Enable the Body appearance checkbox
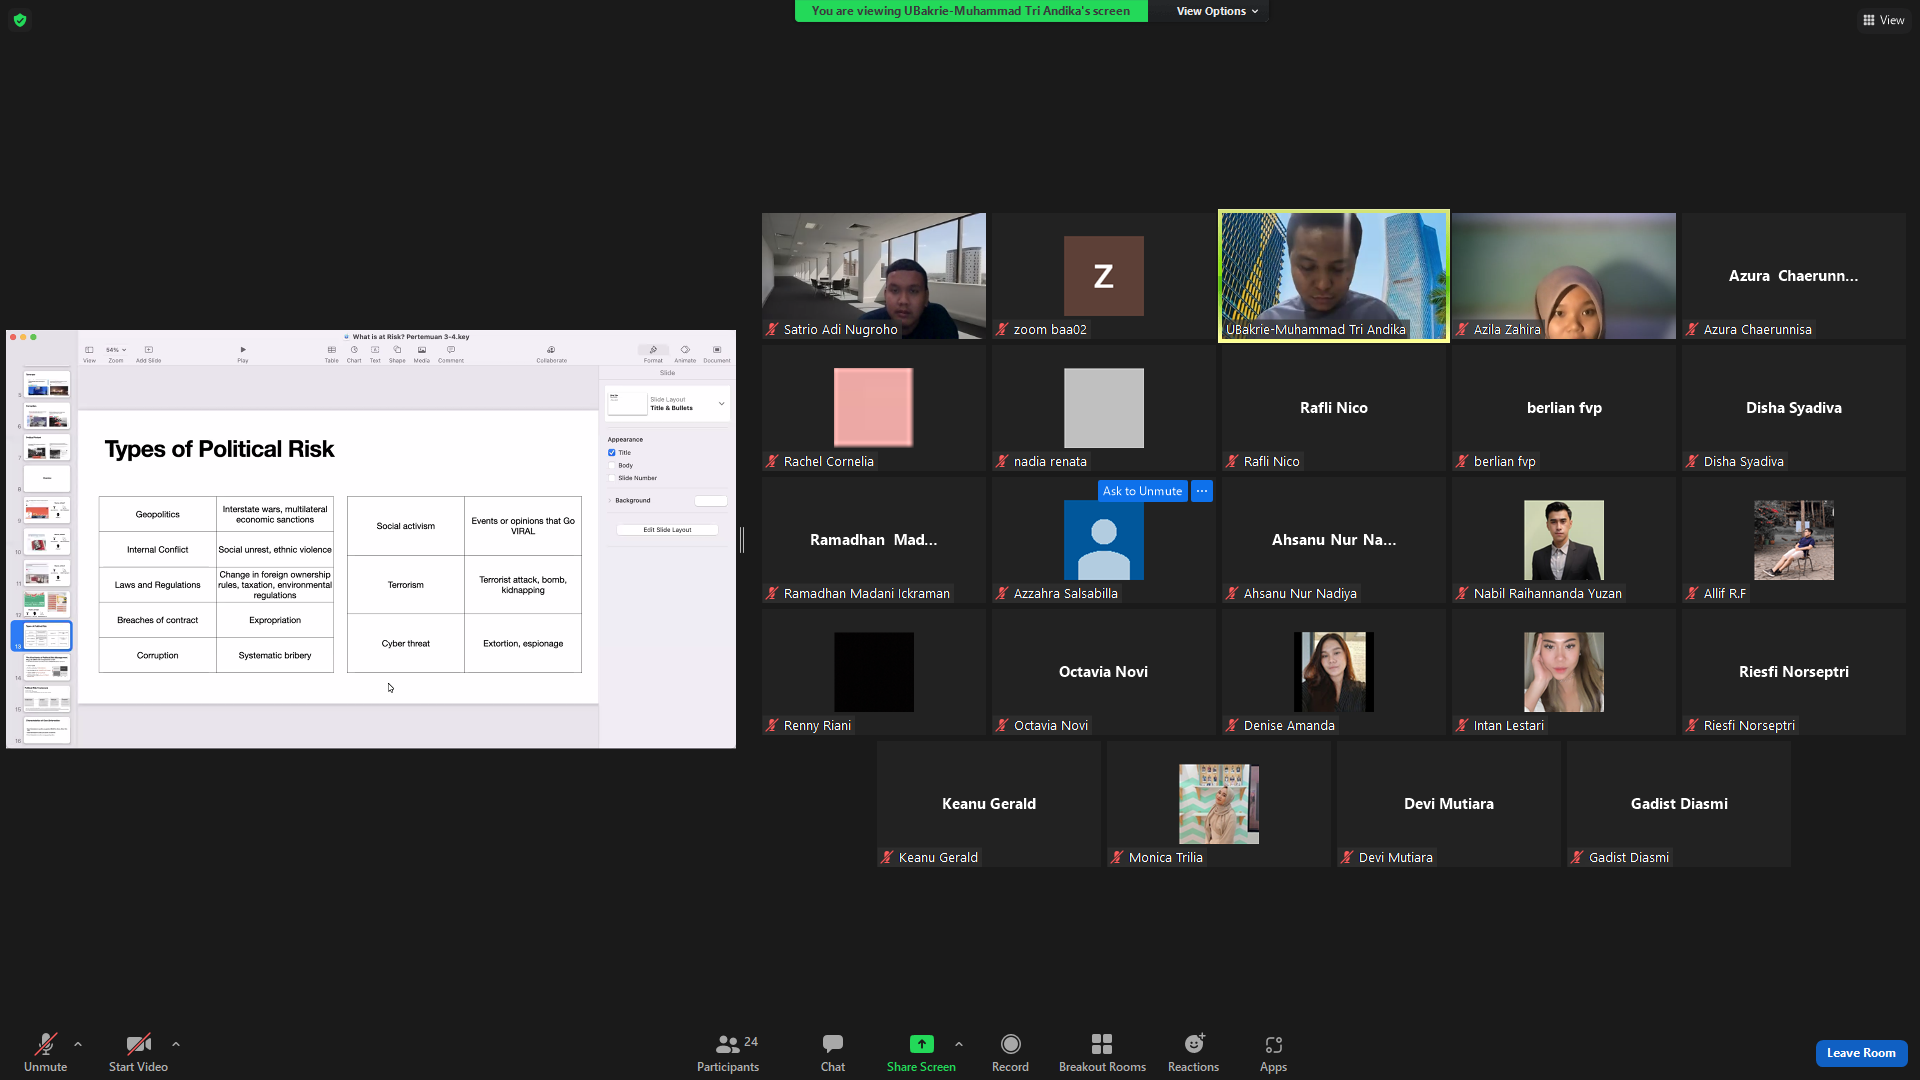Image resolution: width=1920 pixels, height=1080 pixels. tap(612, 466)
